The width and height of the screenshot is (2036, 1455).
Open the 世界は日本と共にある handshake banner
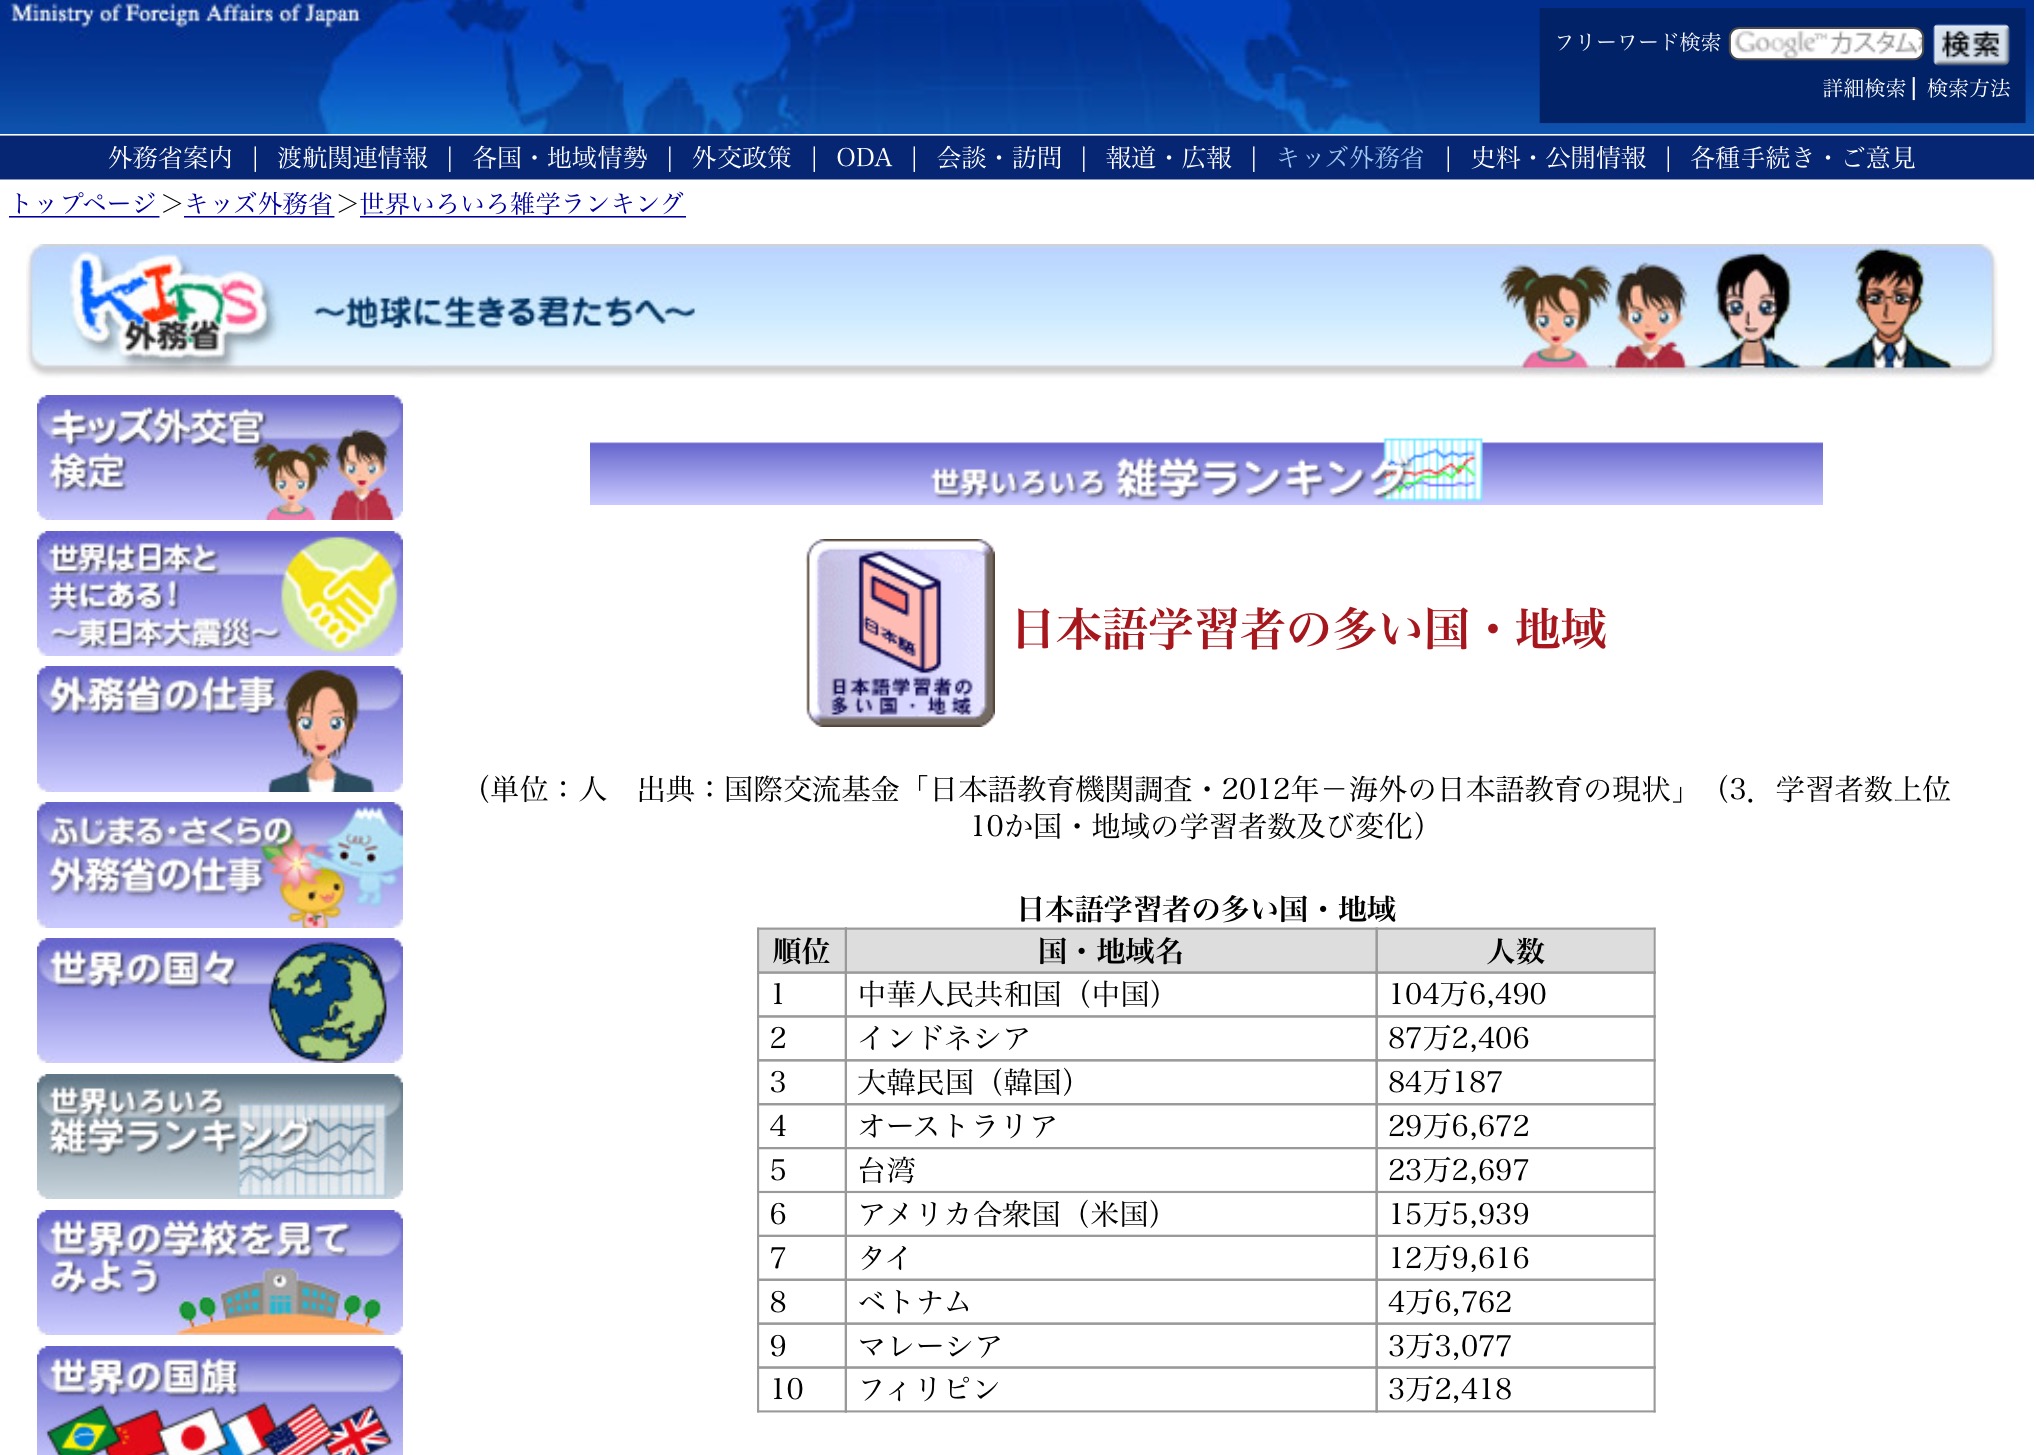pos(220,593)
